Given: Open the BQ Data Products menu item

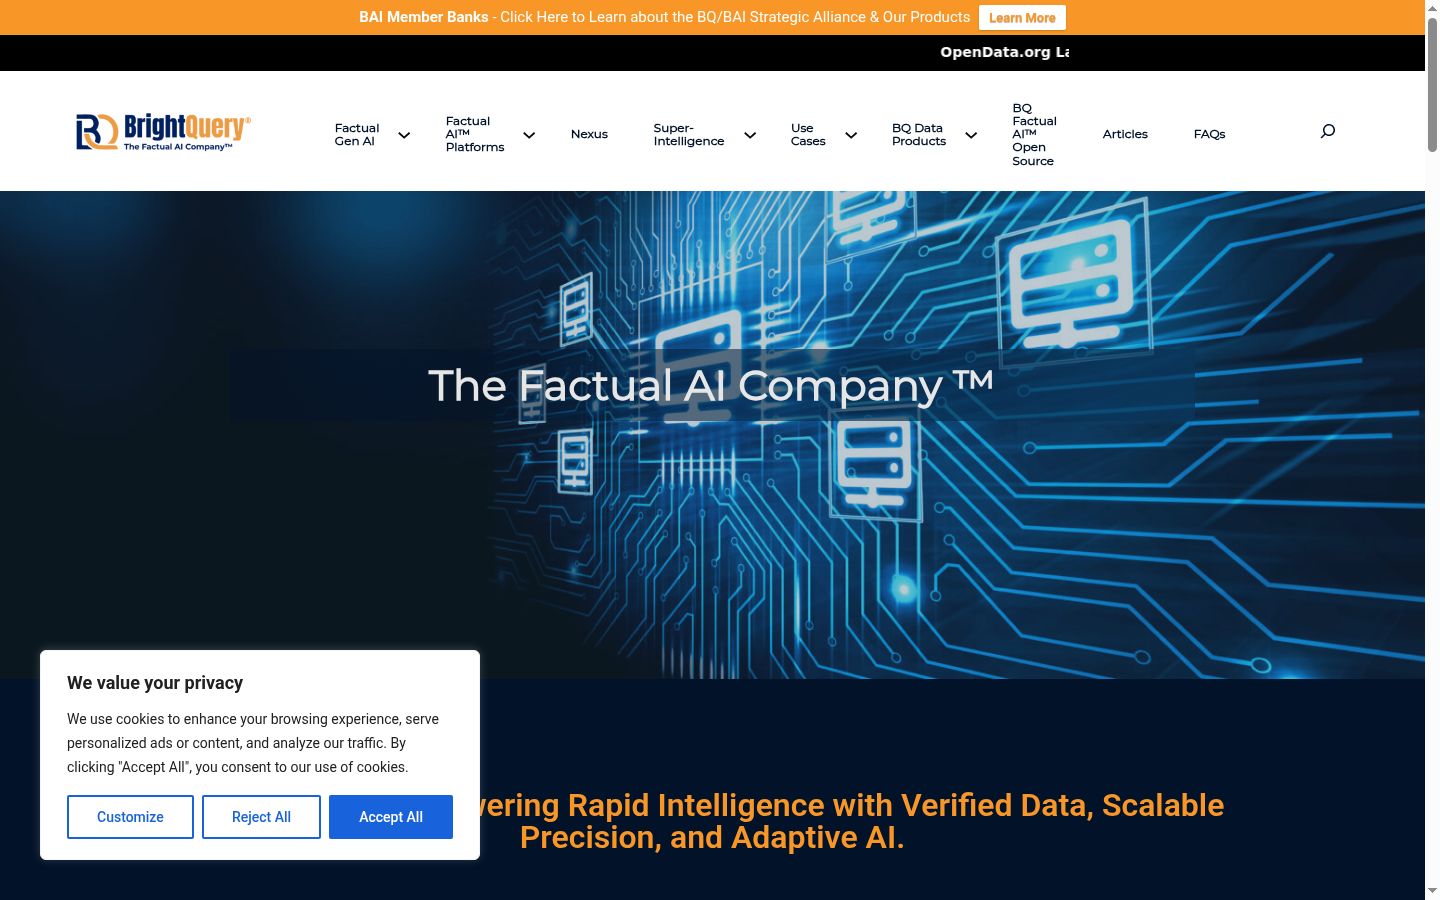Looking at the screenshot, I should coord(919,134).
